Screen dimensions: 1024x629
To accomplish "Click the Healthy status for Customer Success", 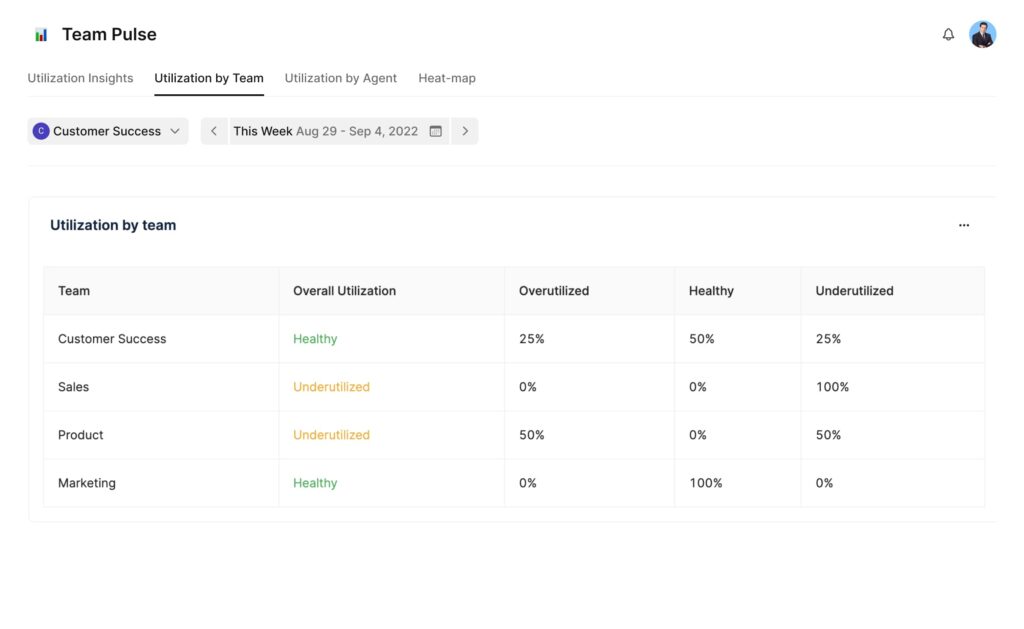I will click(314, 338).
